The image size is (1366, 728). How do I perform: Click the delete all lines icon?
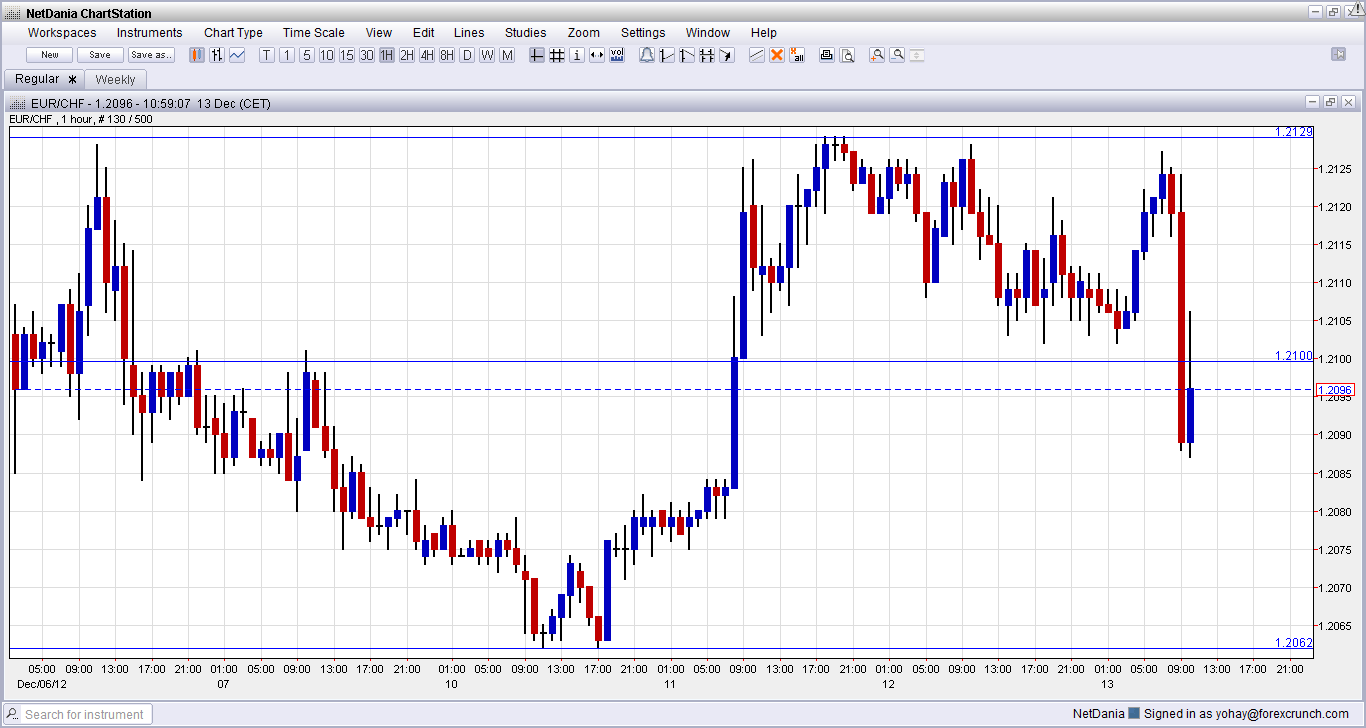click(797, 55)
